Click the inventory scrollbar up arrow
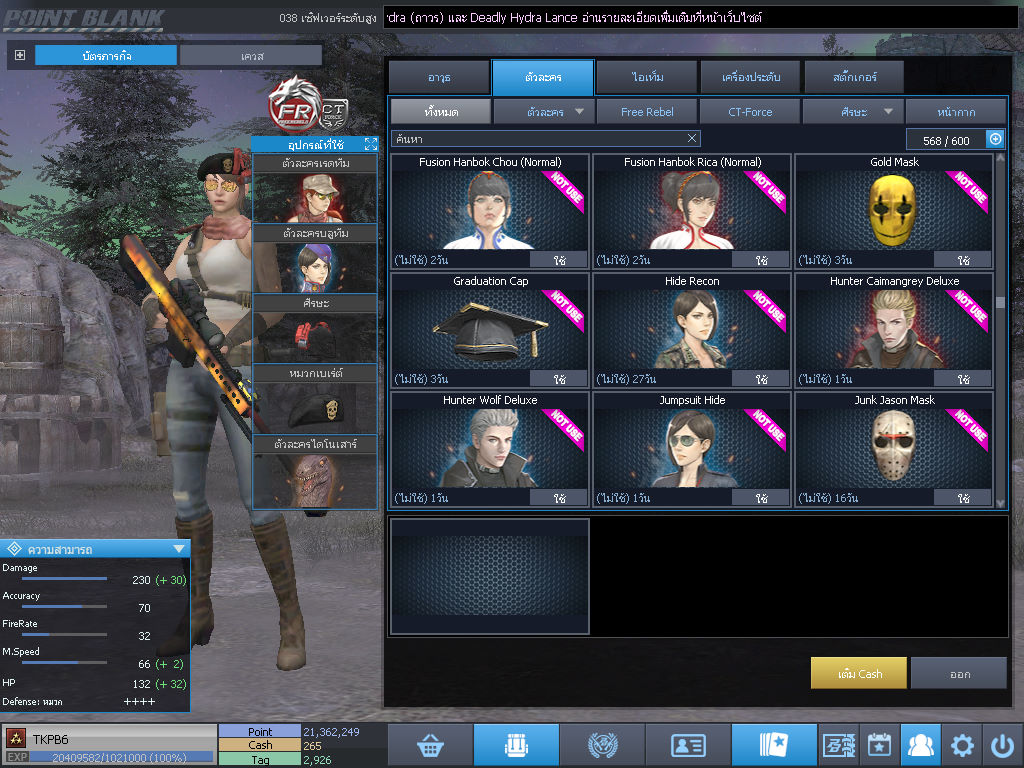Viewport: 1024px width, 768px height. pos(1000,158)
